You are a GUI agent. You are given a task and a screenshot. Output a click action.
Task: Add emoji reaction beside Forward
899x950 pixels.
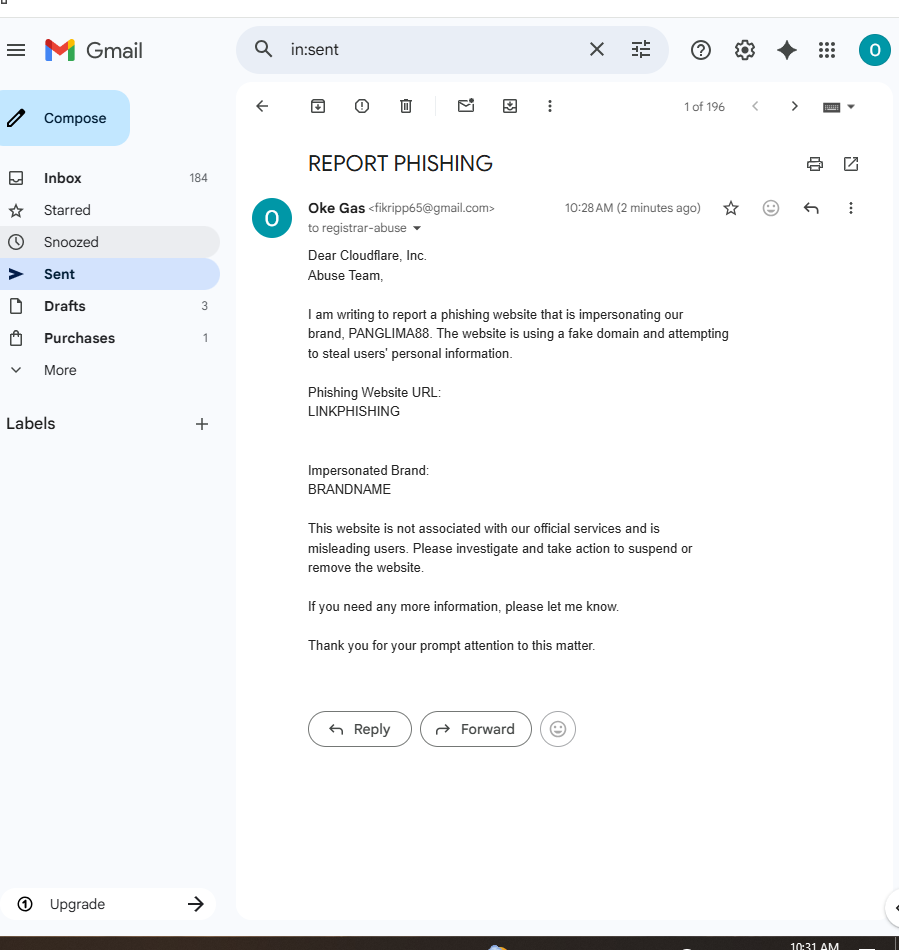(557, 729)
